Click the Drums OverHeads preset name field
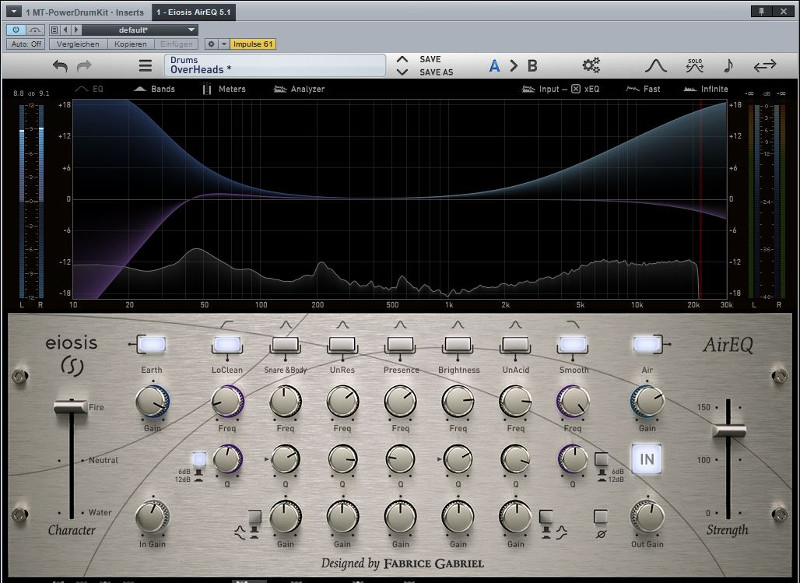Screen dimensions: 800x583 click(274, 65)
